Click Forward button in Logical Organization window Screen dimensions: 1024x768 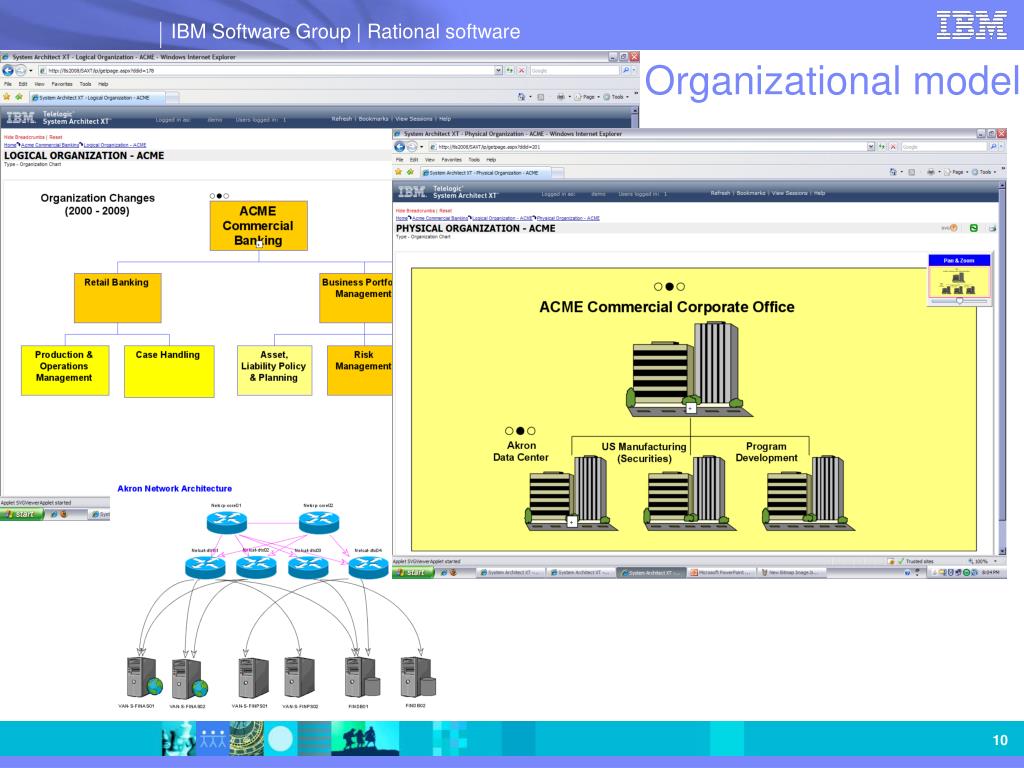click(x=21, y=71)
